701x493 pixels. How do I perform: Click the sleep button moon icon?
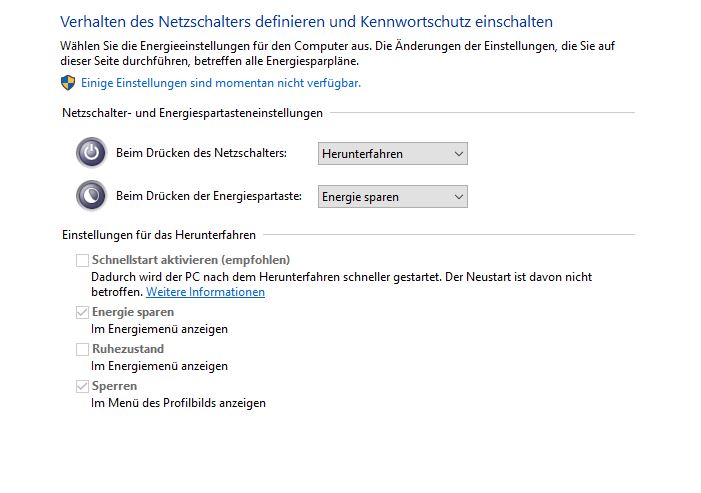91,195
